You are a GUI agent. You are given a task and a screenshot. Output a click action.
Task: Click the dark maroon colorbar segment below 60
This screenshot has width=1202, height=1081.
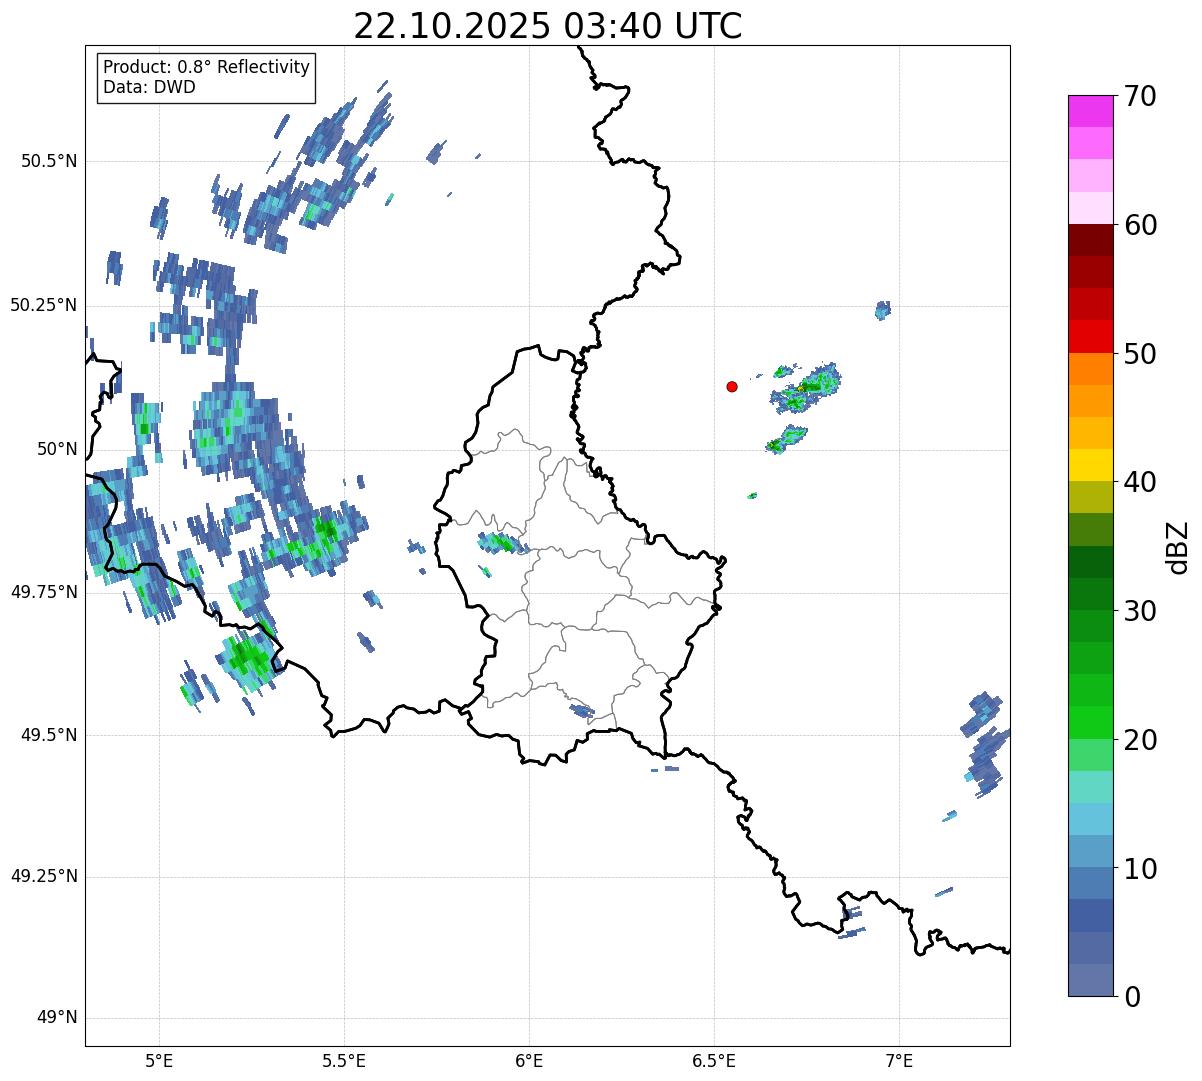click(x=1090, y=240)
